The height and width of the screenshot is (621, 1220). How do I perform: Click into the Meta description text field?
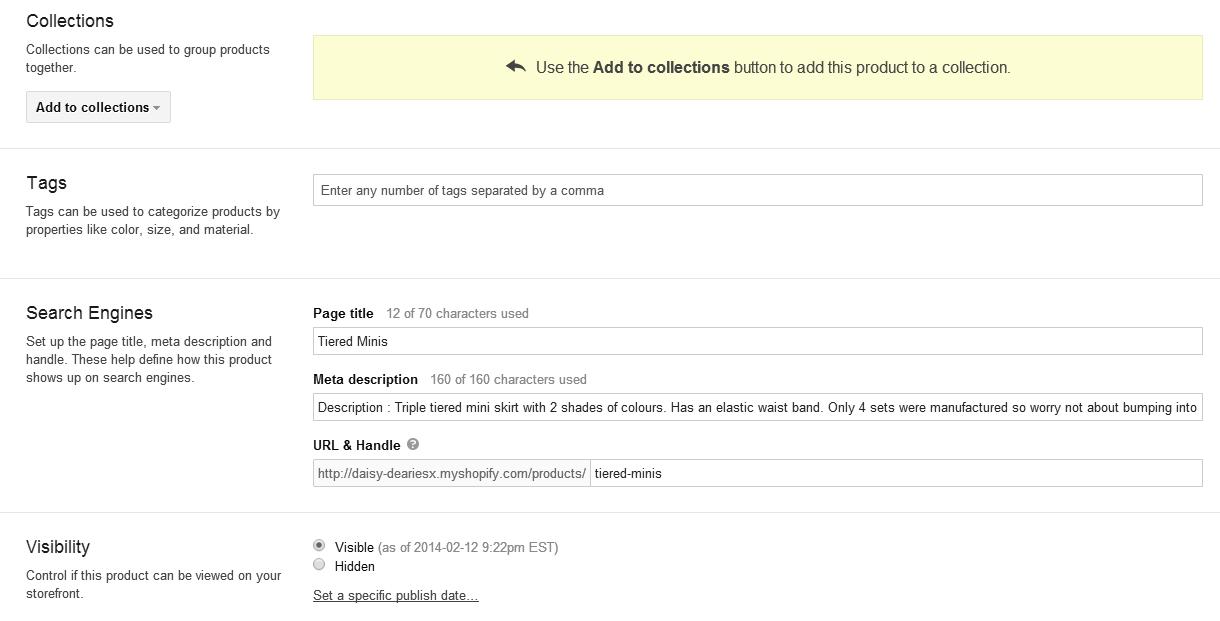(757, 407)
